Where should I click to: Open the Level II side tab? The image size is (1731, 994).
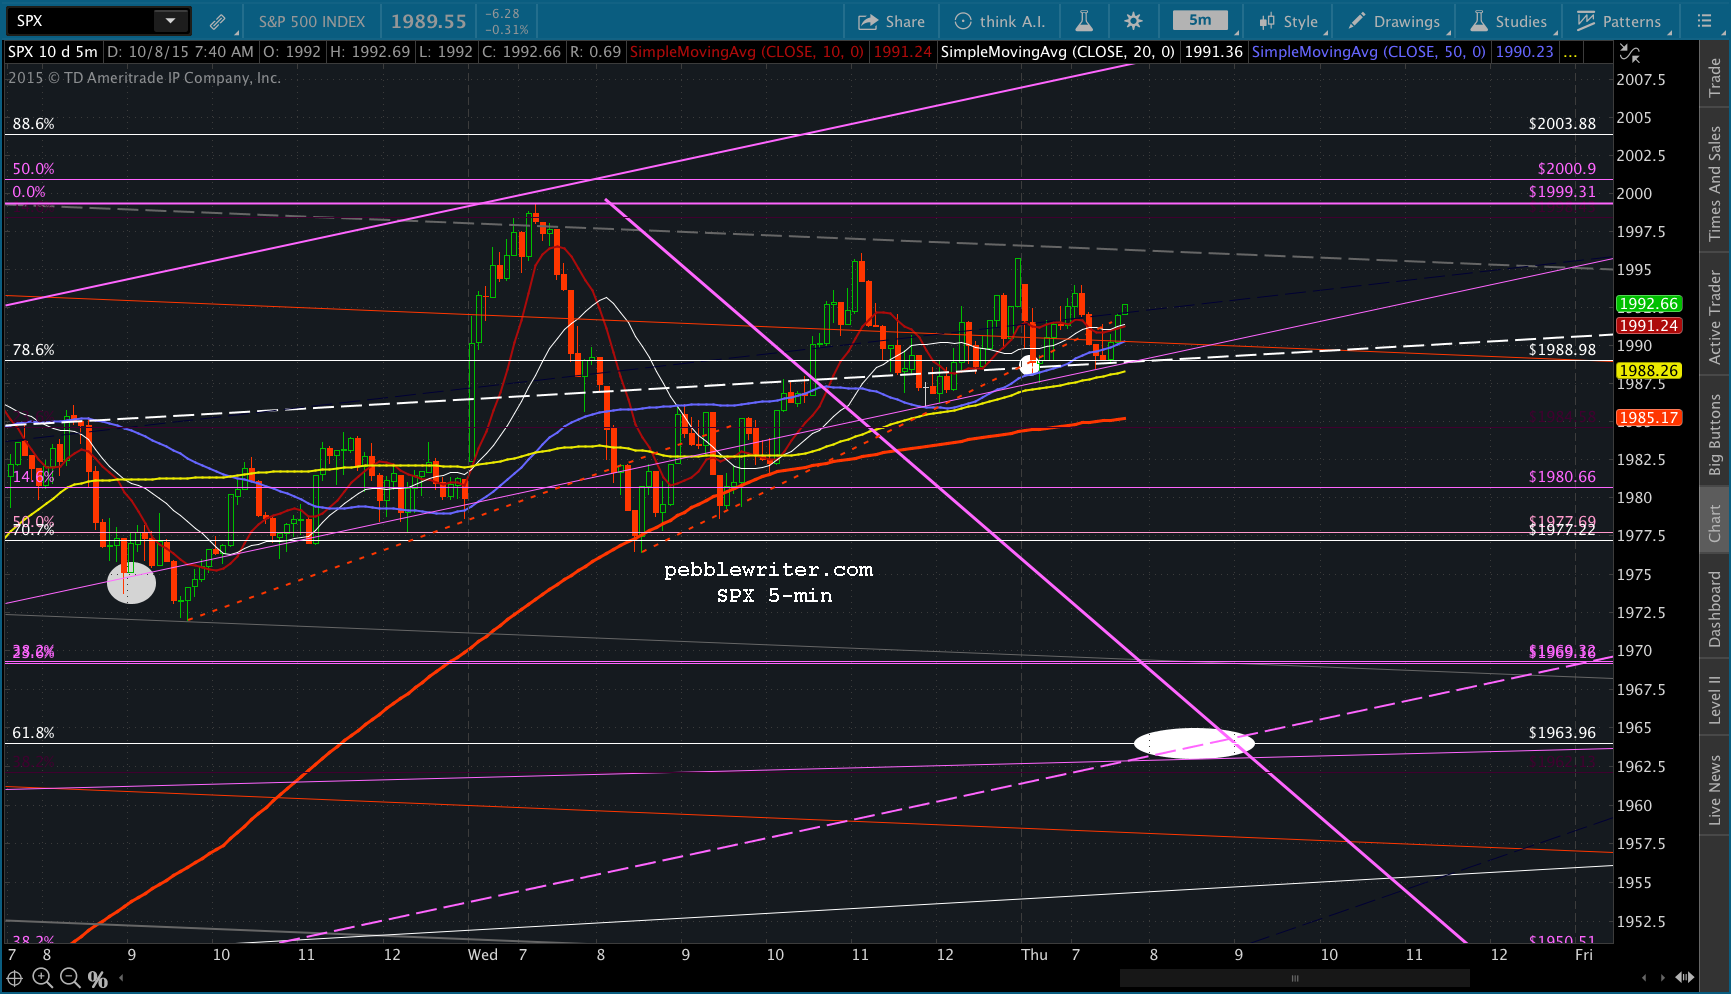(1715, 699)
